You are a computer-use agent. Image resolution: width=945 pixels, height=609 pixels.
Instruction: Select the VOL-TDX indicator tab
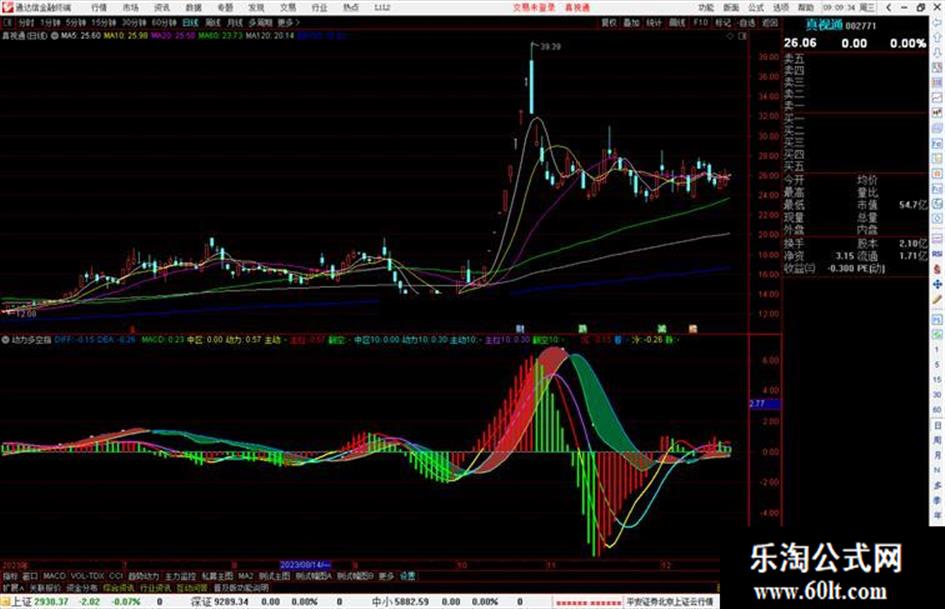[x=88, y=576]
